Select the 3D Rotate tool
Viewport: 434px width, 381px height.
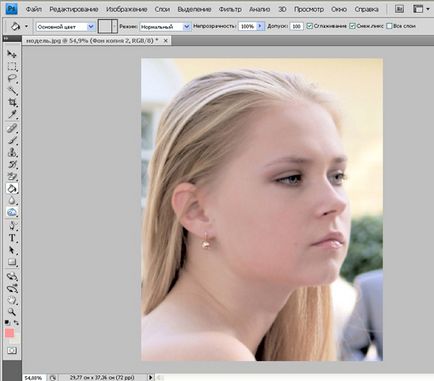pos(12,276)
